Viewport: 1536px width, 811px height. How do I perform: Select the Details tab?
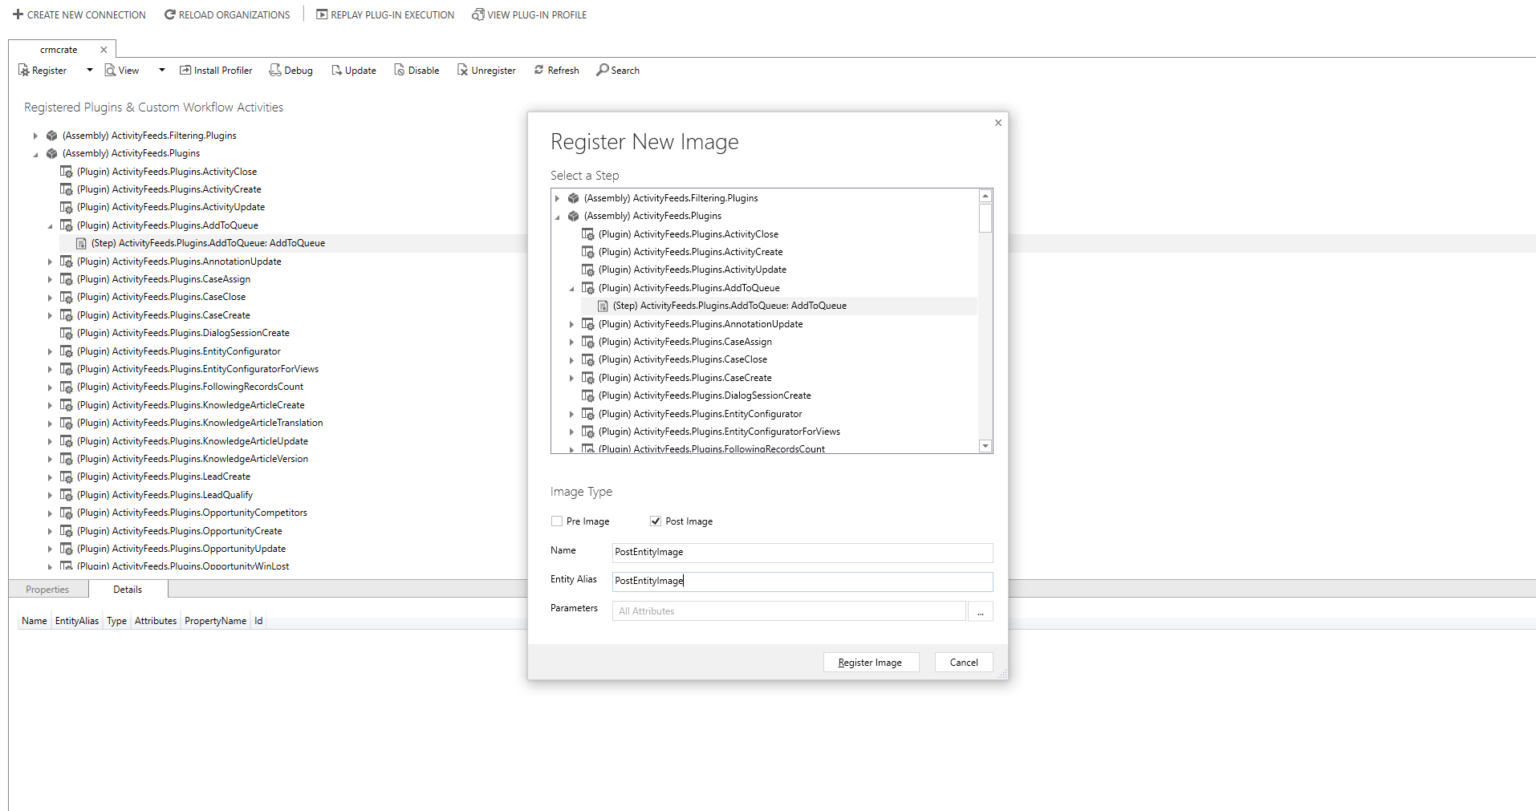(x=127, y=589)
